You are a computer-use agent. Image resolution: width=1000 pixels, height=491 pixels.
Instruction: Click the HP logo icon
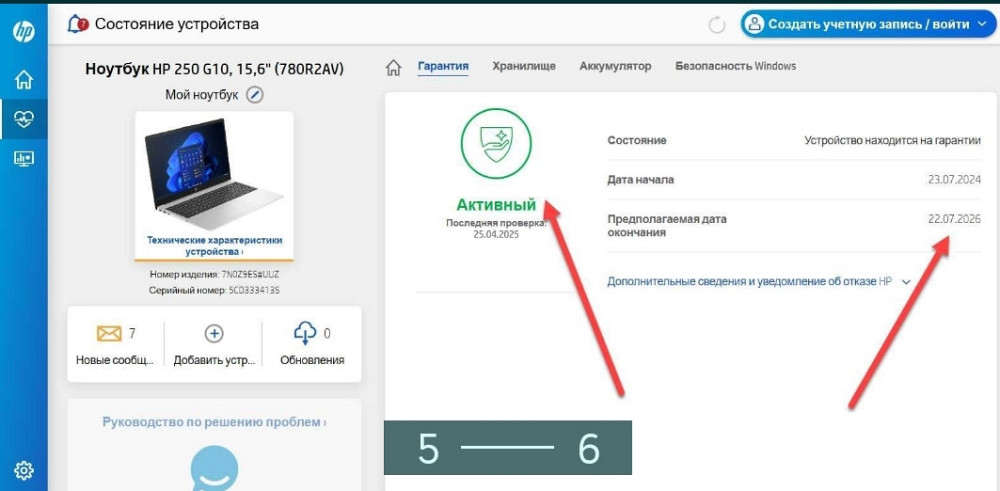(x=24, y=32)
